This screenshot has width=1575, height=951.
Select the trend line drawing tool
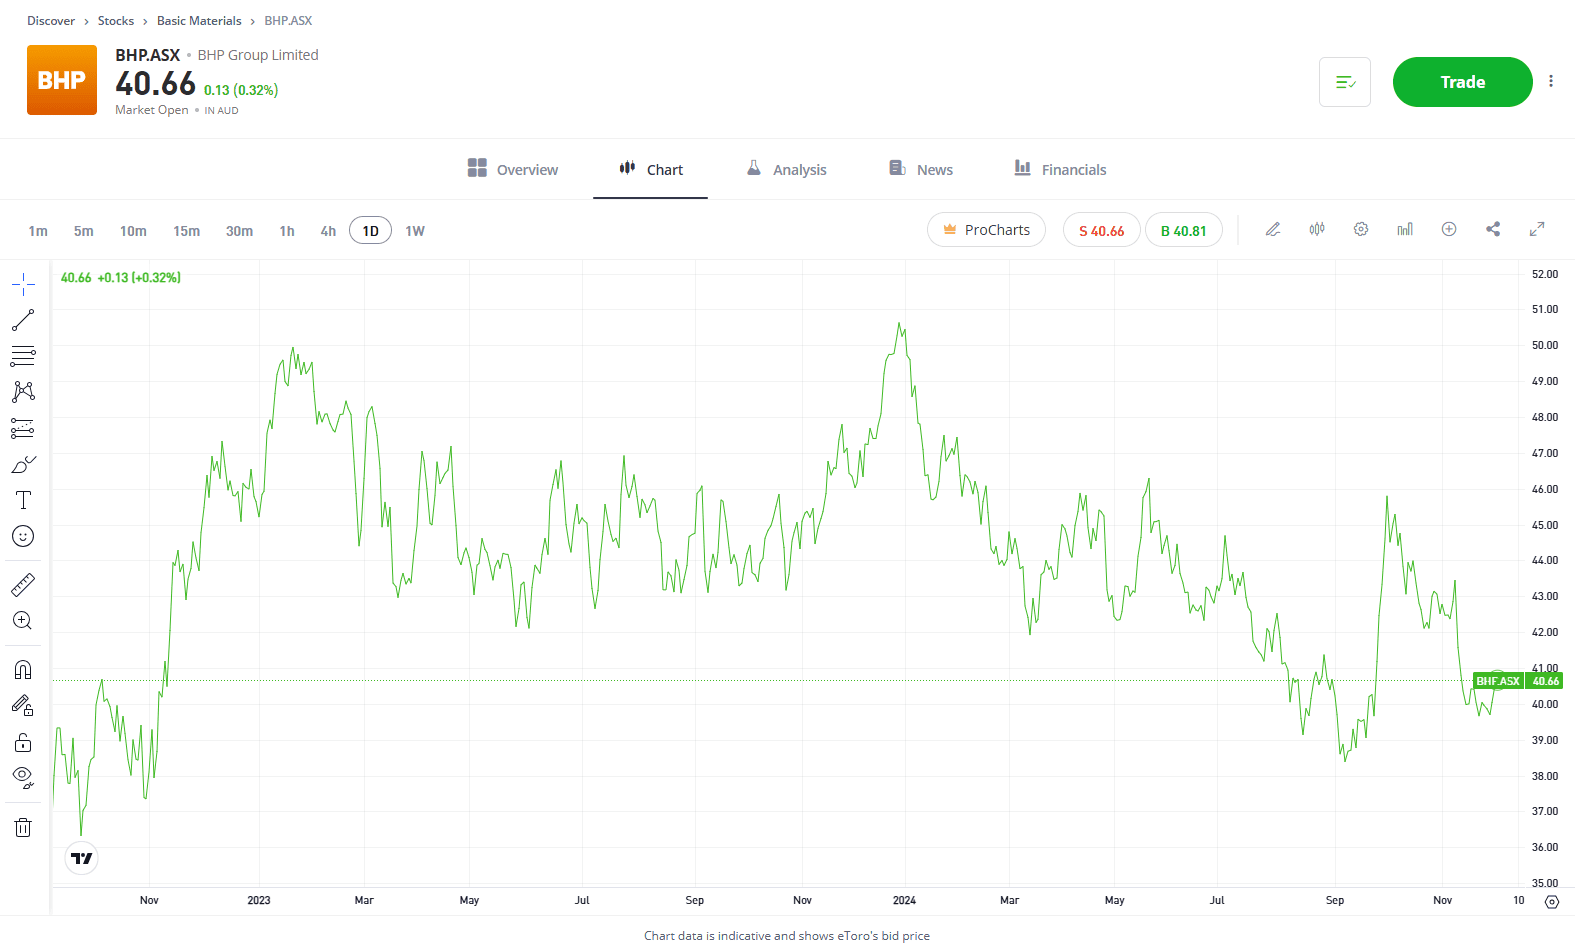[23, 320]
